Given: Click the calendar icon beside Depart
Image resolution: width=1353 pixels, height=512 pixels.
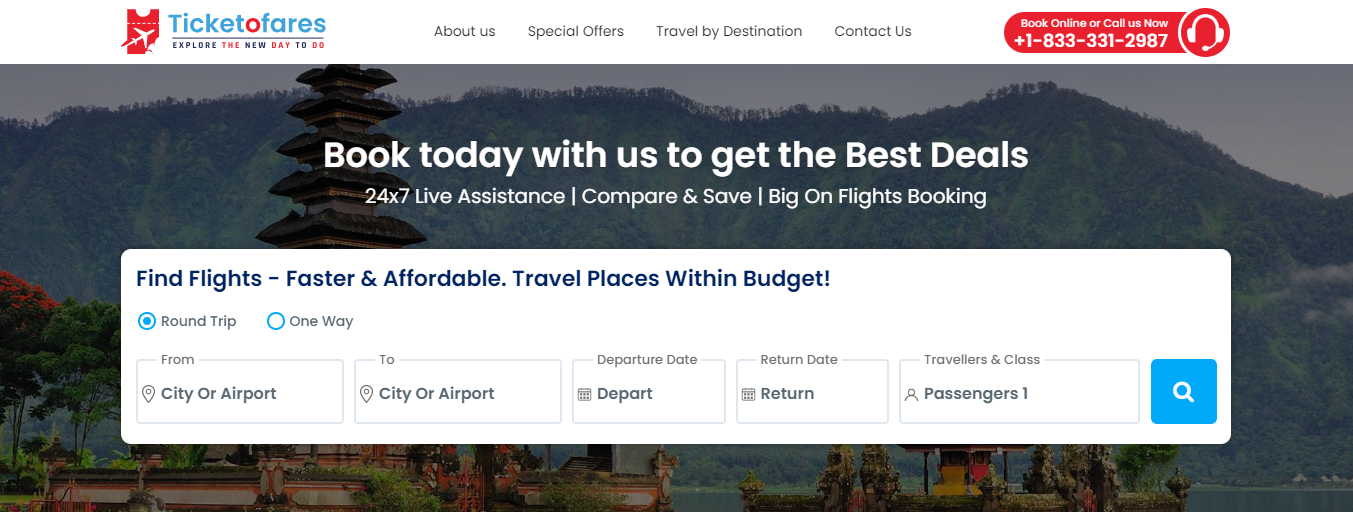Looking at the screenshot, I should 584,395.
